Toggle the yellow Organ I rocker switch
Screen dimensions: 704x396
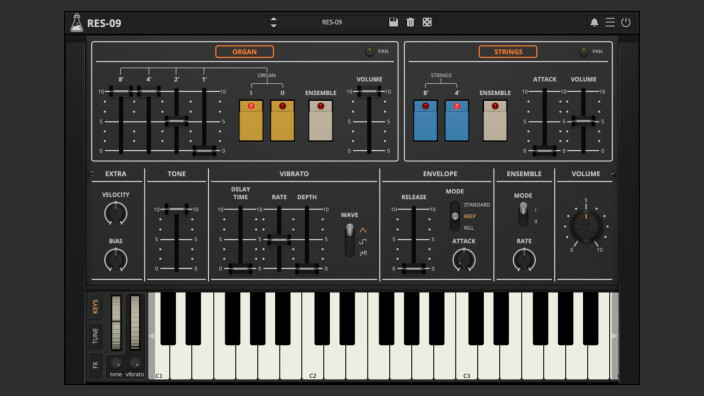tap(251, 120)
